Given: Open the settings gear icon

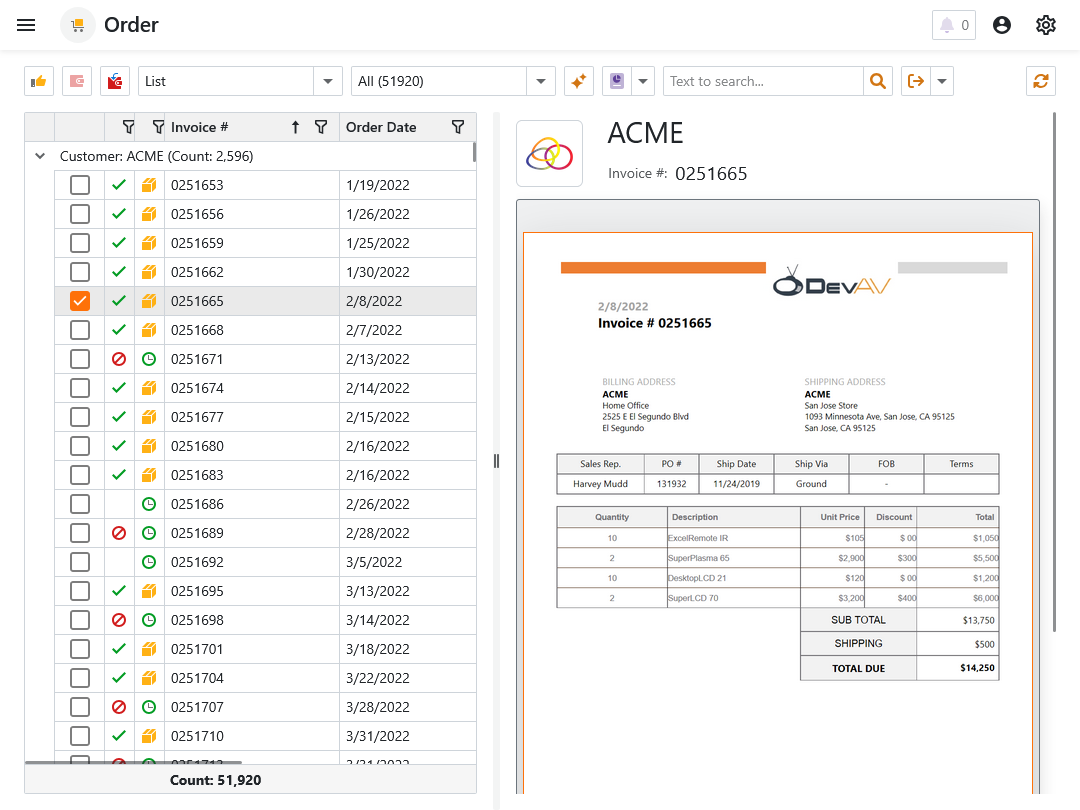Looking at the screenshot, I should pos(1046,25).
